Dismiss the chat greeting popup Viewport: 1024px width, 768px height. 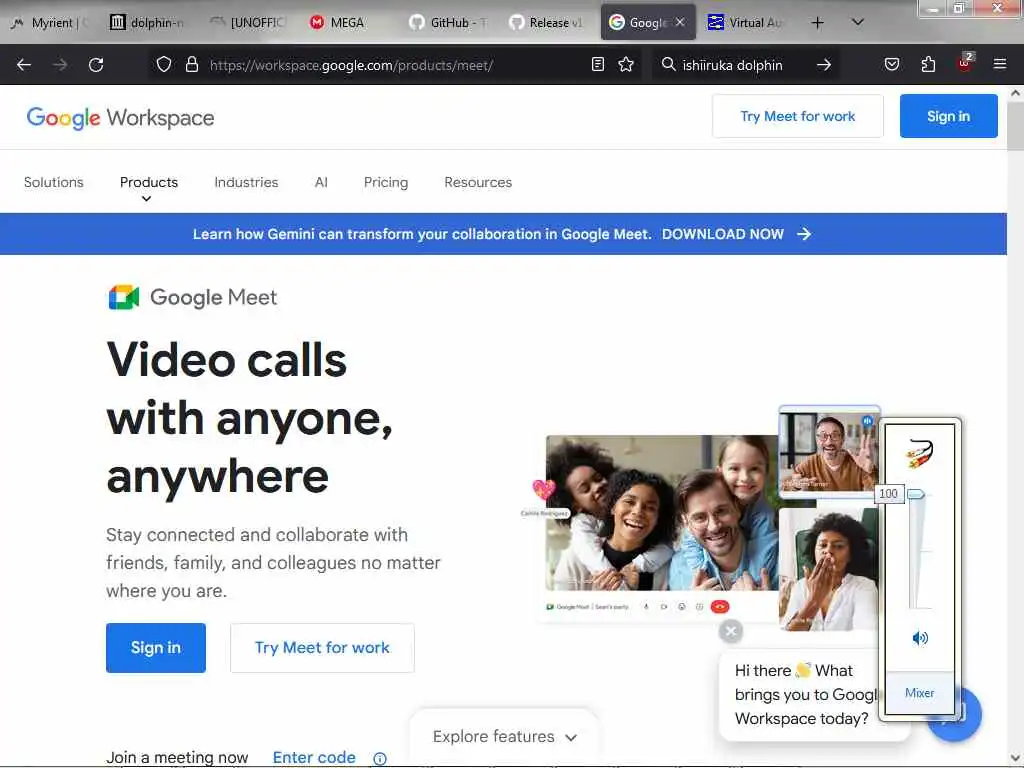click(731, 631)
